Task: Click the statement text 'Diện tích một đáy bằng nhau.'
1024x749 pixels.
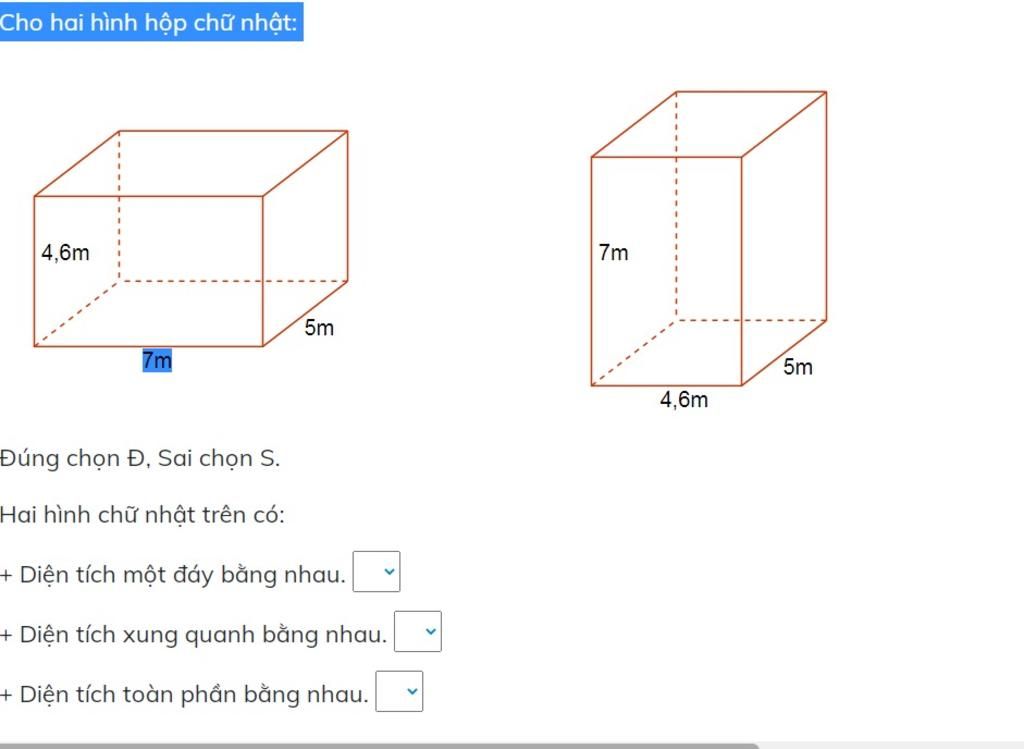Action: point(183,575)
